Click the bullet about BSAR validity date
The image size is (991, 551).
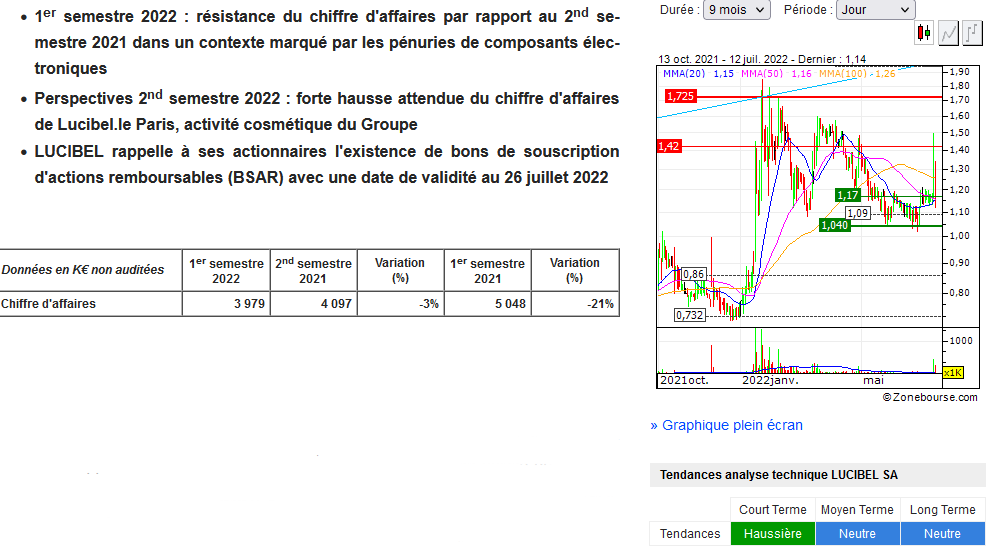[x=327, y=164]
